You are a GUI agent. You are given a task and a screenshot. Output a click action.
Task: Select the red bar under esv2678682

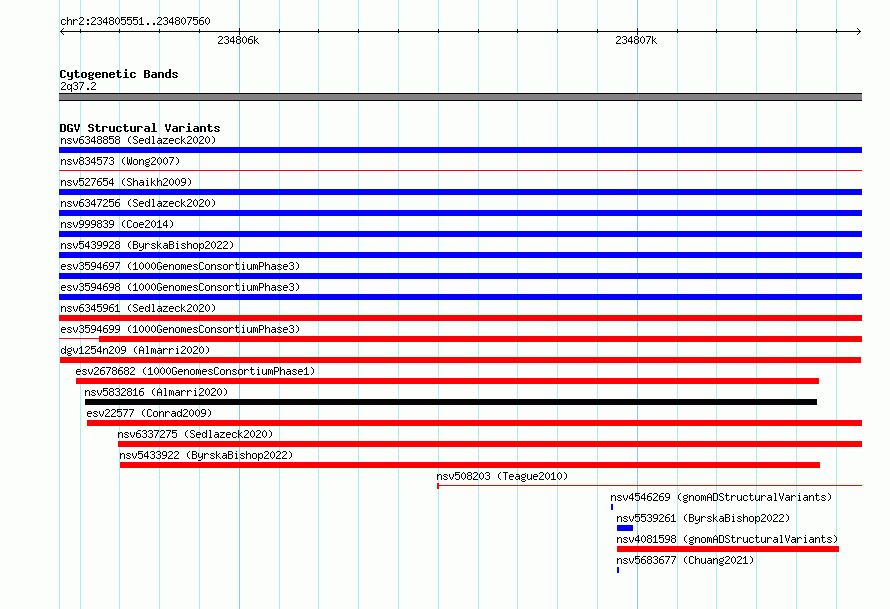[x=447, y=381]
